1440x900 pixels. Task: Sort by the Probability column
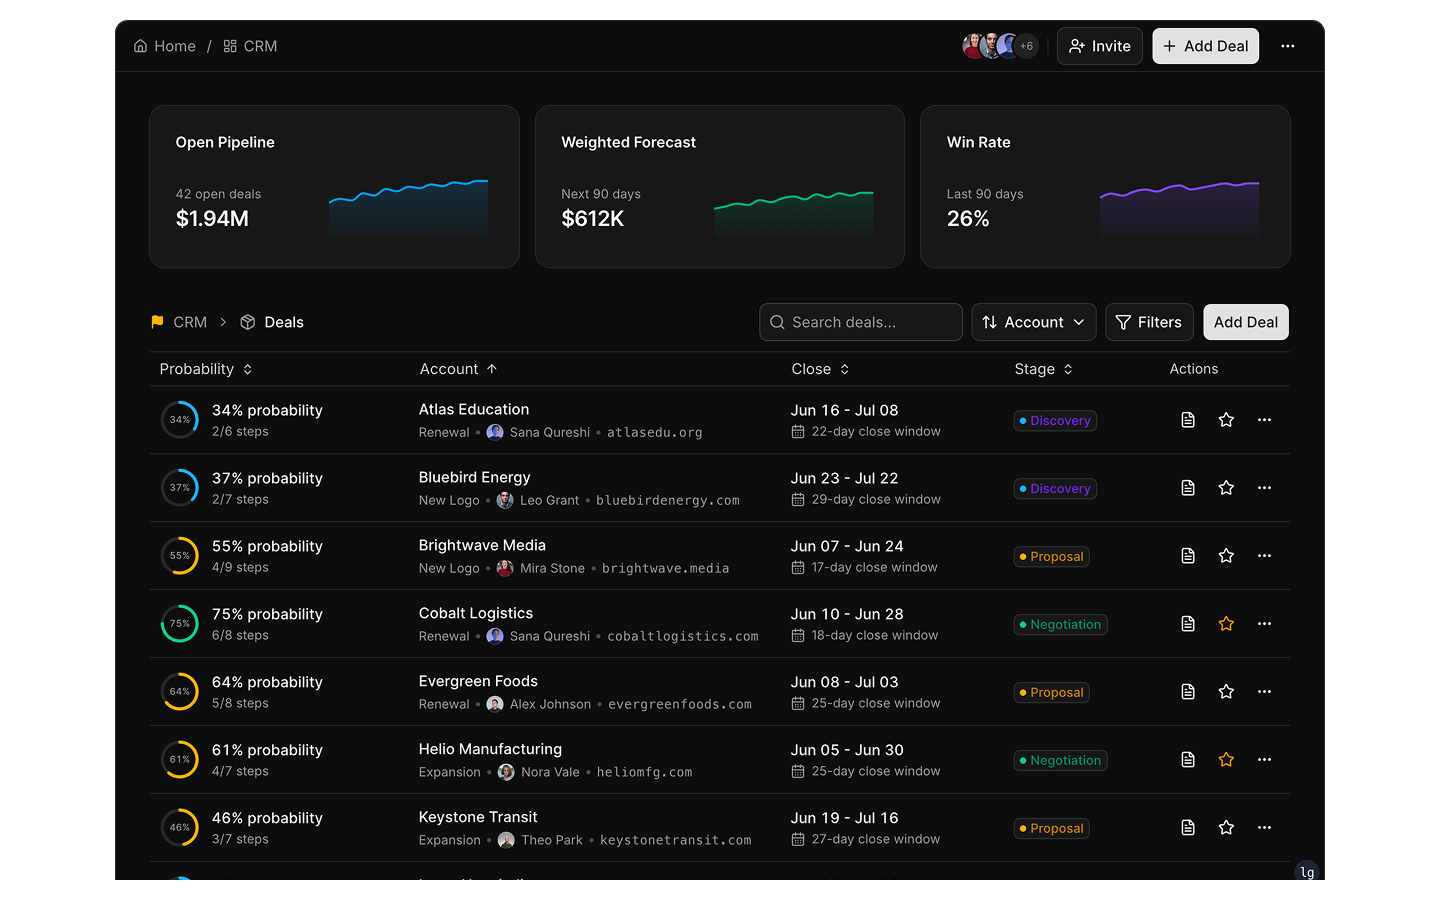[x=206, y=369]
